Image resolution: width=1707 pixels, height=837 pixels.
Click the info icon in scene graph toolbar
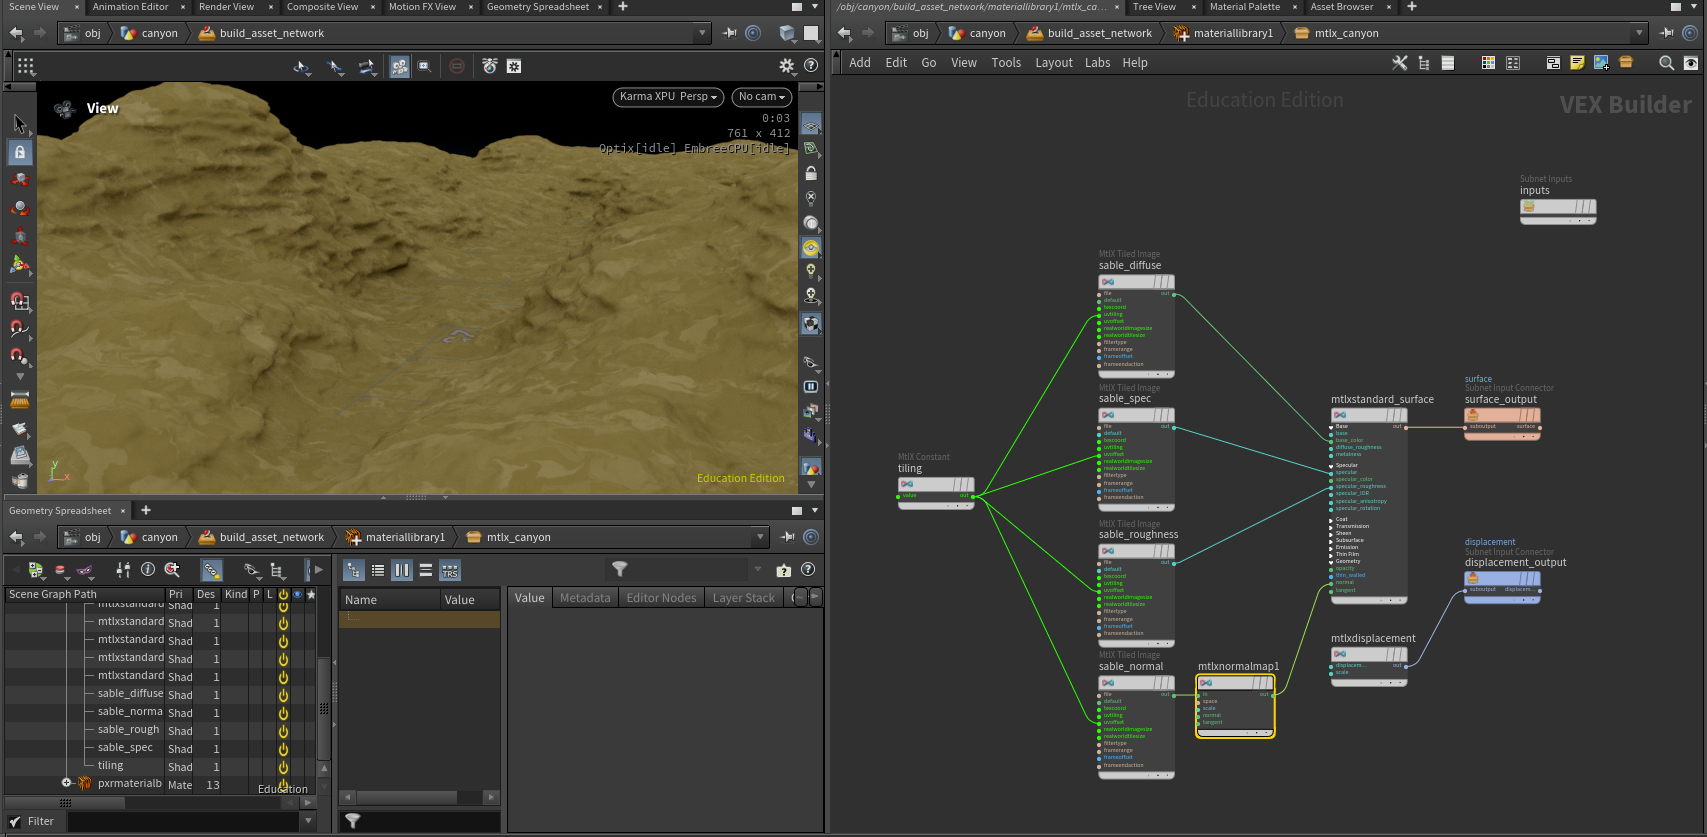148,570
